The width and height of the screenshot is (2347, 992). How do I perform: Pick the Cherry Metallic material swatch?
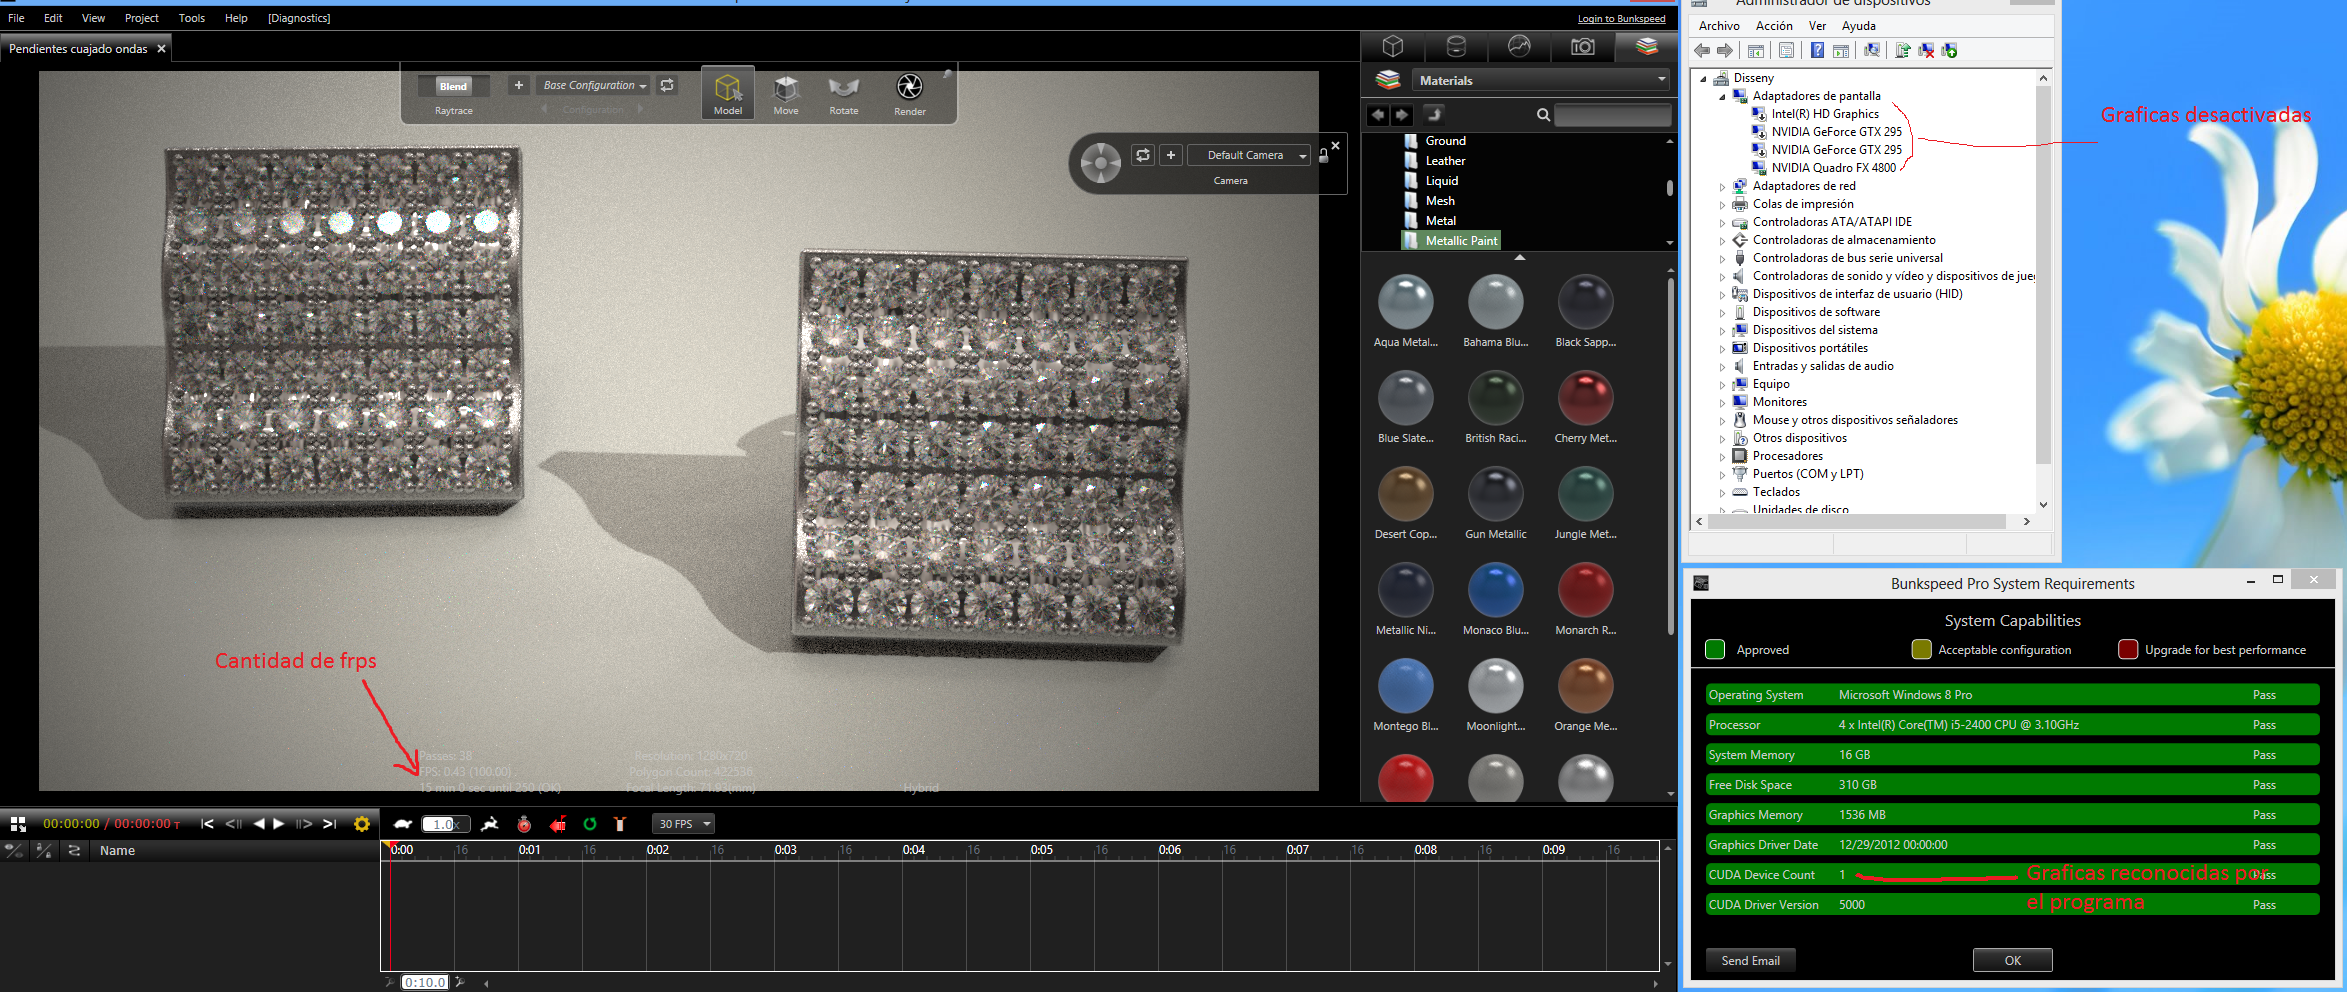(1586, 398)
